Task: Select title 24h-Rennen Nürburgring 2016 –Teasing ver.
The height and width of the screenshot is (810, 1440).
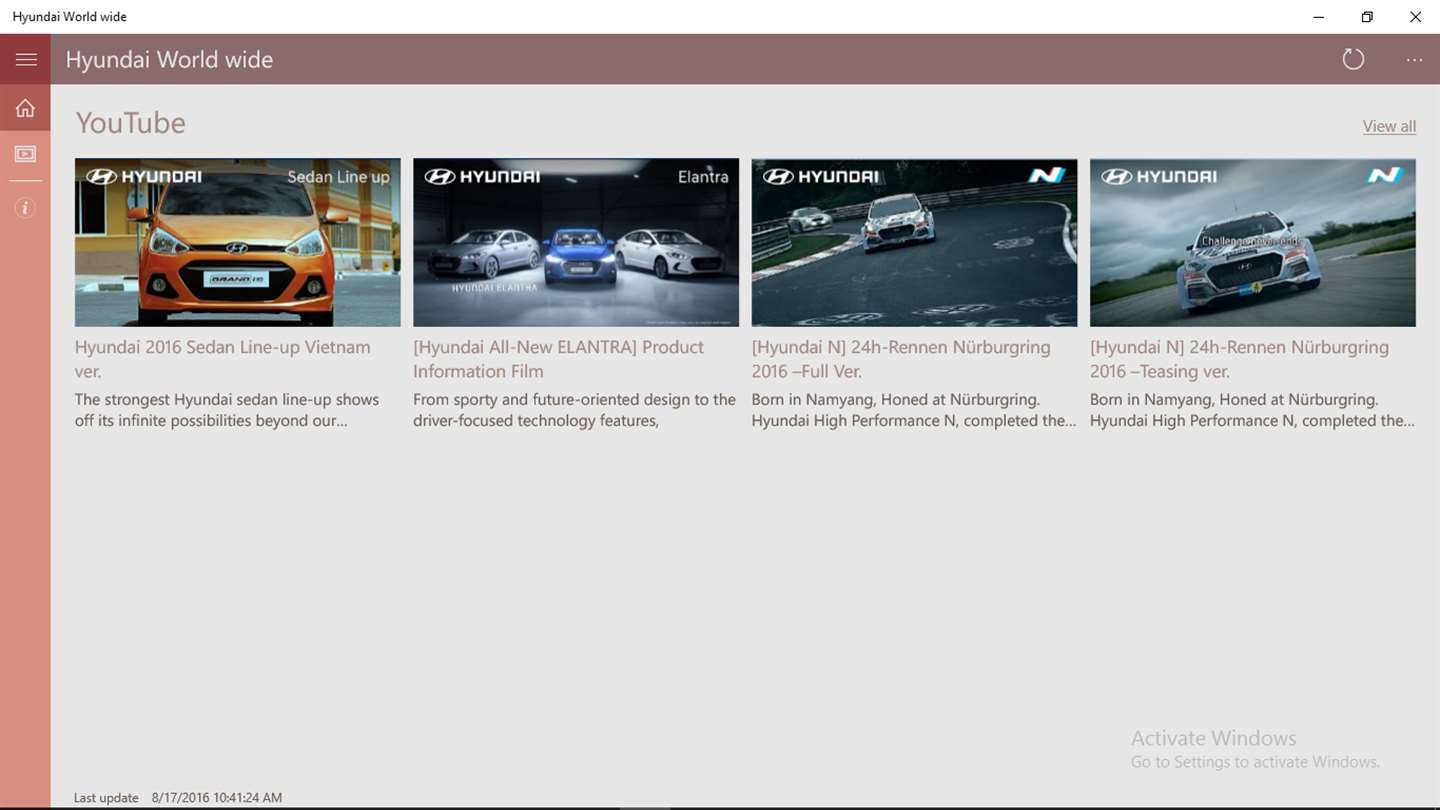Action: coord(1239,359)
